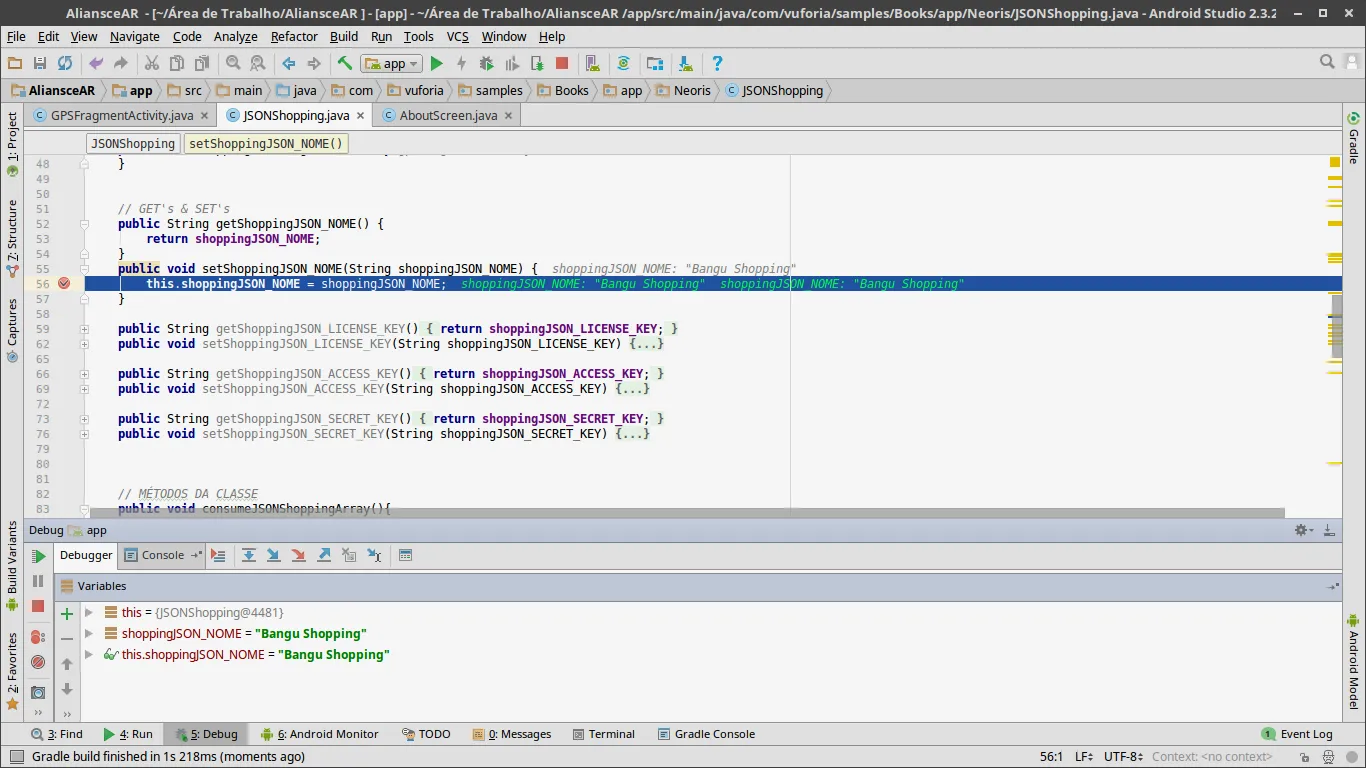Click the Make Project hammer icon
This screenshot has height=768, width=1366.
click(x=344, y=63)
